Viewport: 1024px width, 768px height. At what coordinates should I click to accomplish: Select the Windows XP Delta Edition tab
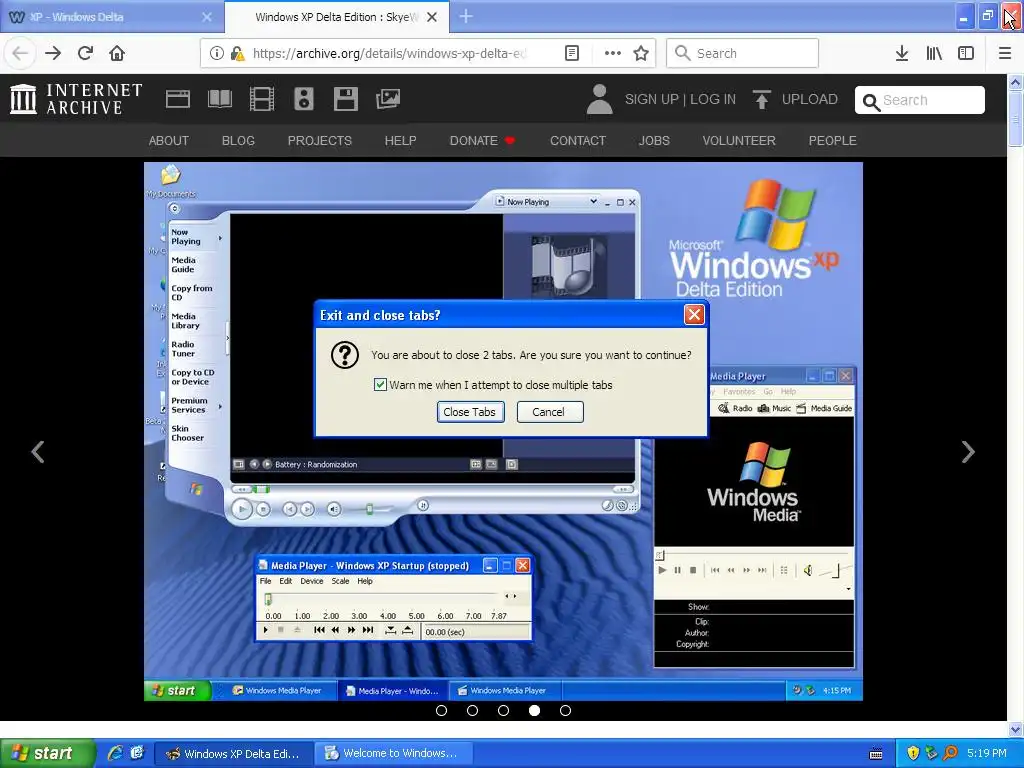[x=336, y=17]
